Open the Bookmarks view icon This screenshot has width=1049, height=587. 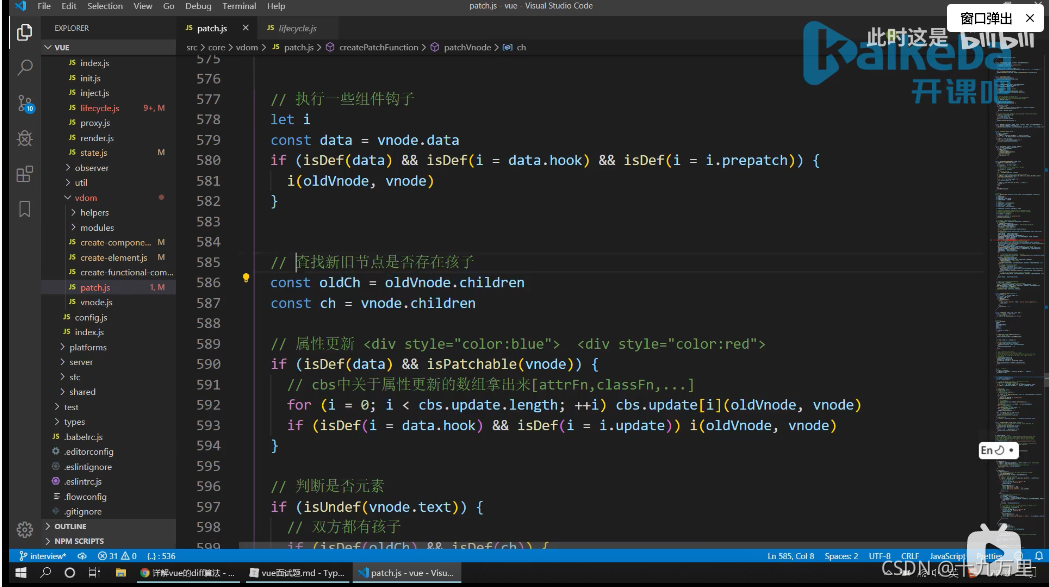(25, 209)
